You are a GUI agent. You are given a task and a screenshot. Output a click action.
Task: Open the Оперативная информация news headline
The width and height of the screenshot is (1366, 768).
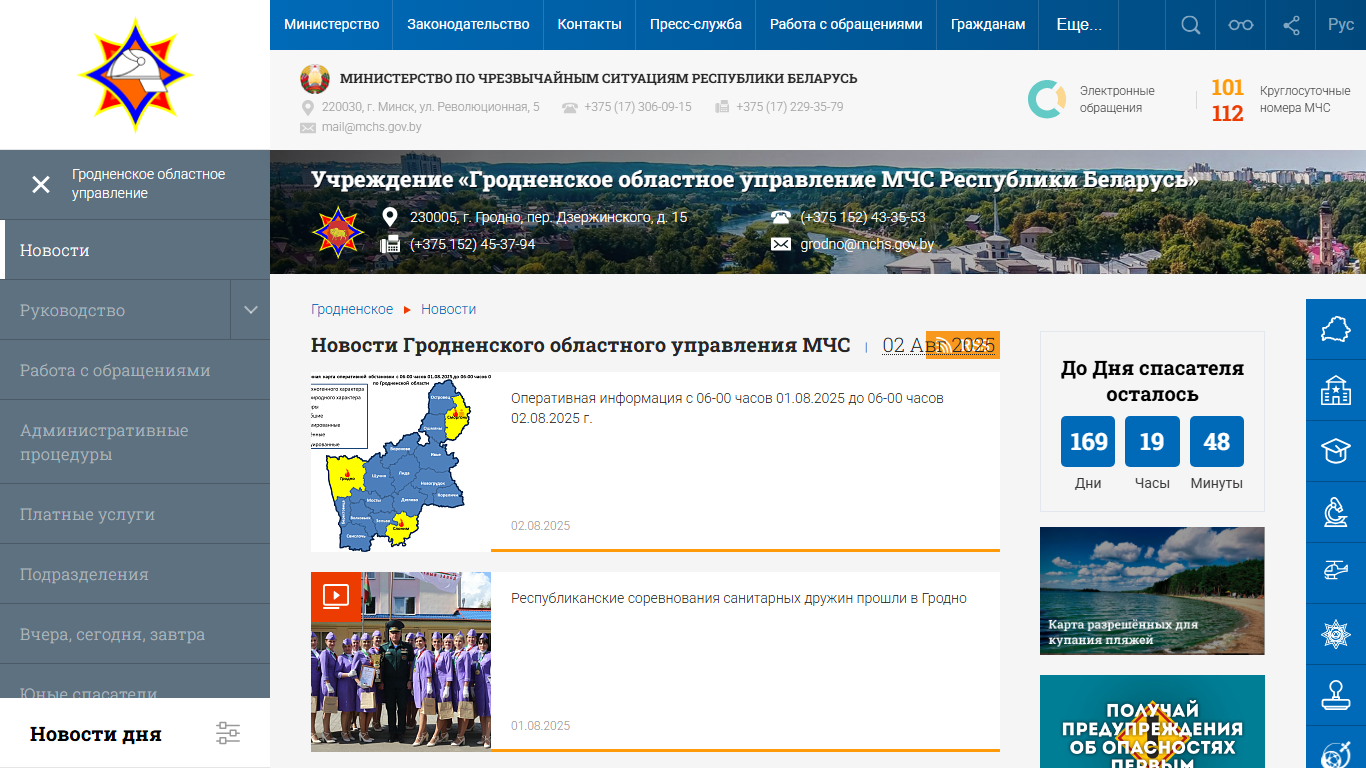[x=727, y=408]
